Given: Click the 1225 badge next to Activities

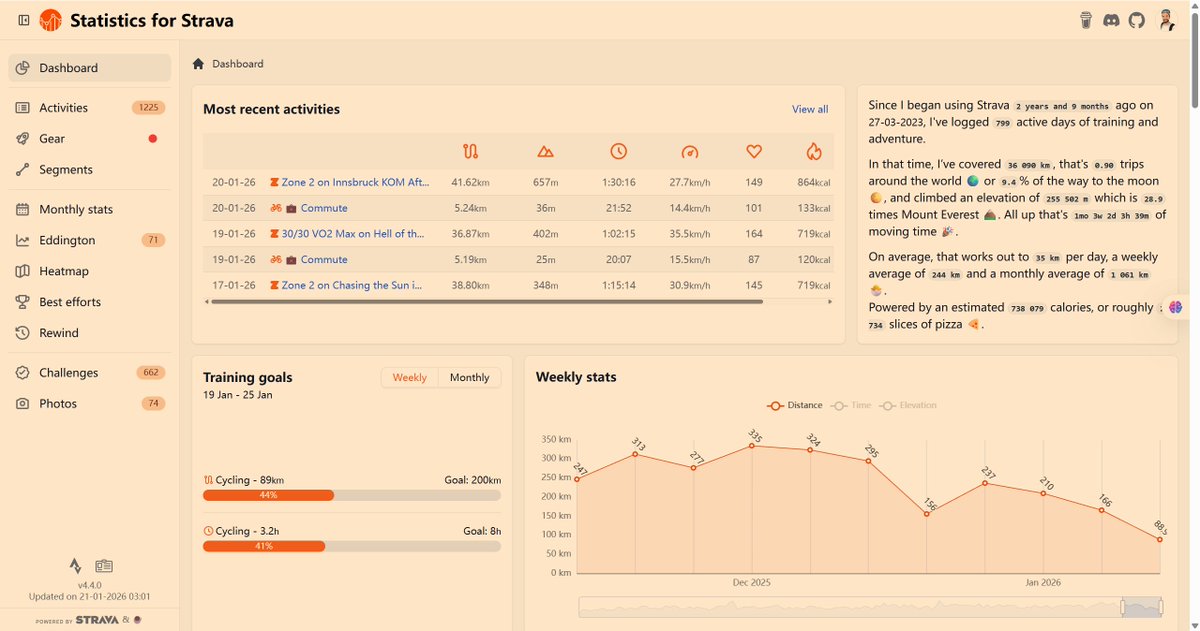Looking at the screenshot, I should tap(149, 107).
